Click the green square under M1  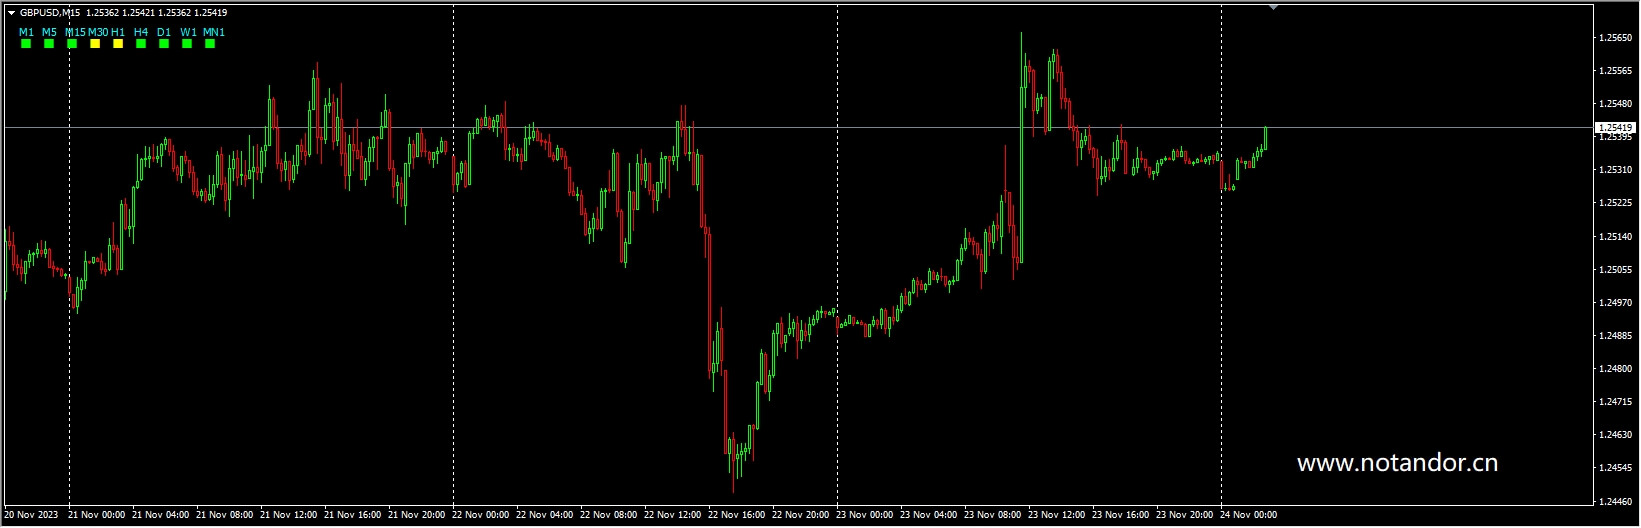click(x=26, y=44)
